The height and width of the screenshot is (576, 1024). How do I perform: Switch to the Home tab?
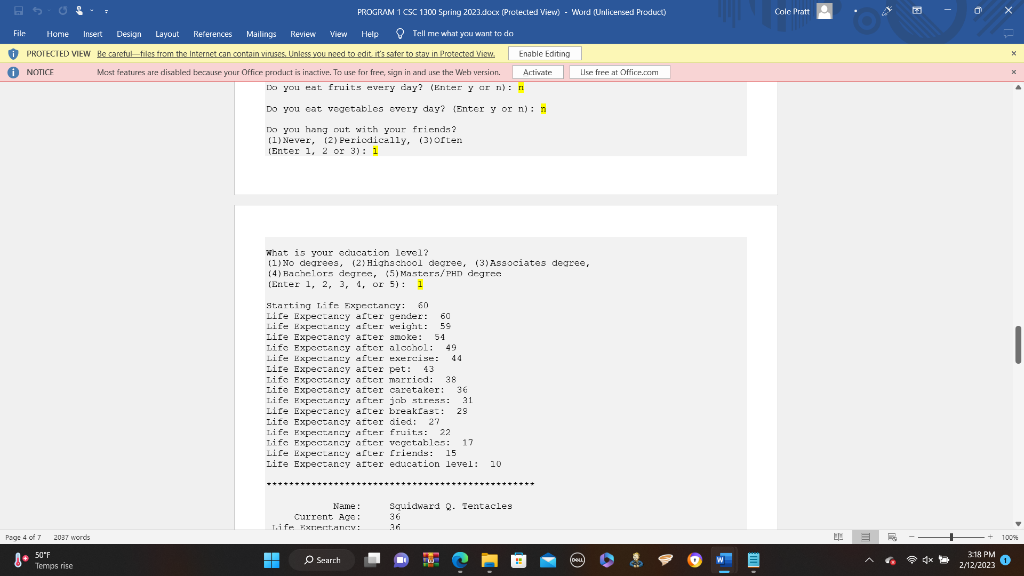tap(57, 34)
